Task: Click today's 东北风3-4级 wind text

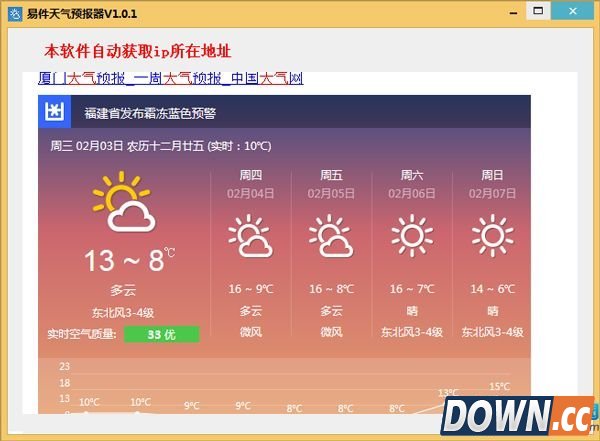Action: coord(123,313)
